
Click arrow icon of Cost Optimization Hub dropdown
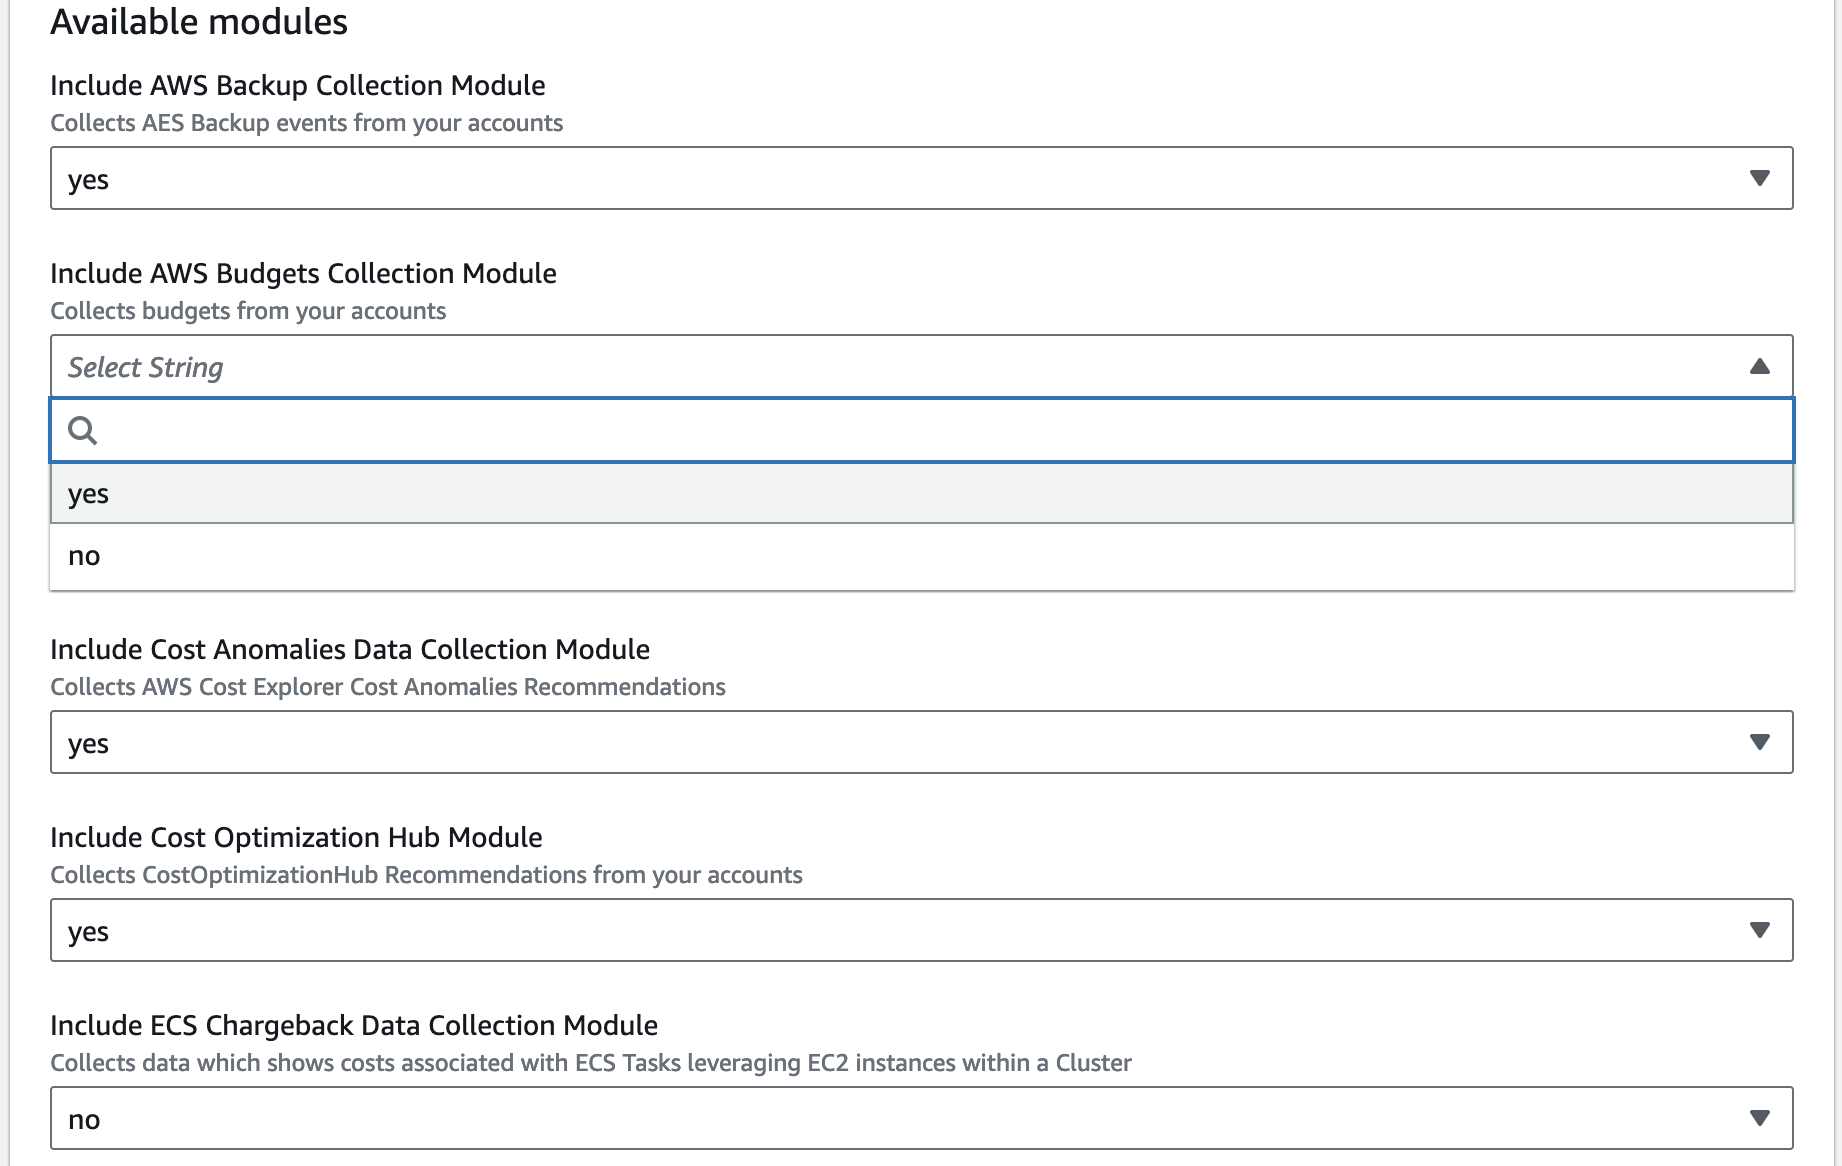pyautogui.click(x=1760, y=930)
